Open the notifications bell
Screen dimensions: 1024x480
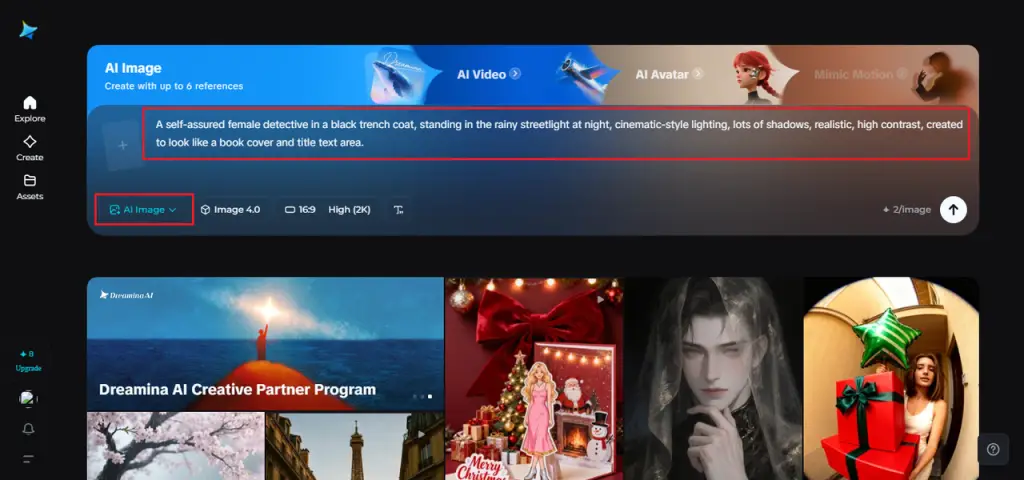pyautogui.click(x=28, y=429)
